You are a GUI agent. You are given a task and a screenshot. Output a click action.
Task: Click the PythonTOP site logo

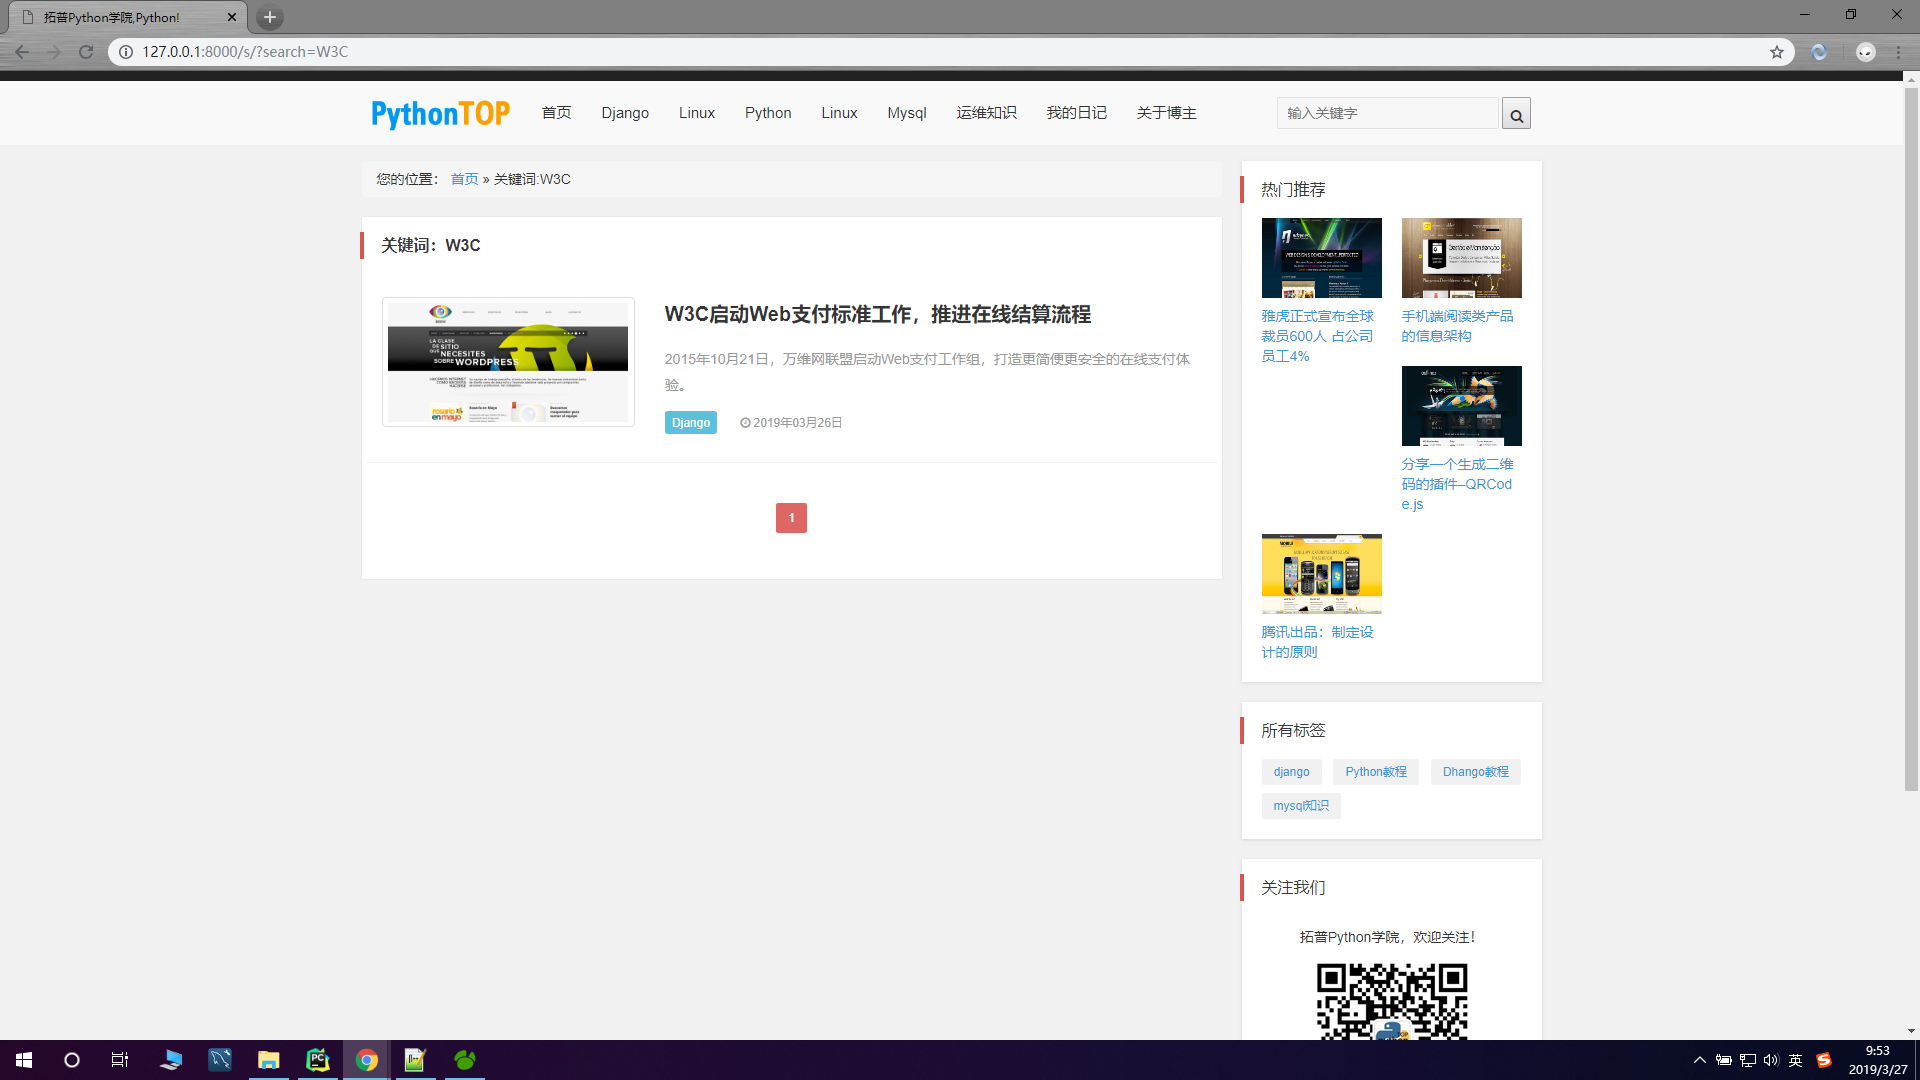(441, 113)
